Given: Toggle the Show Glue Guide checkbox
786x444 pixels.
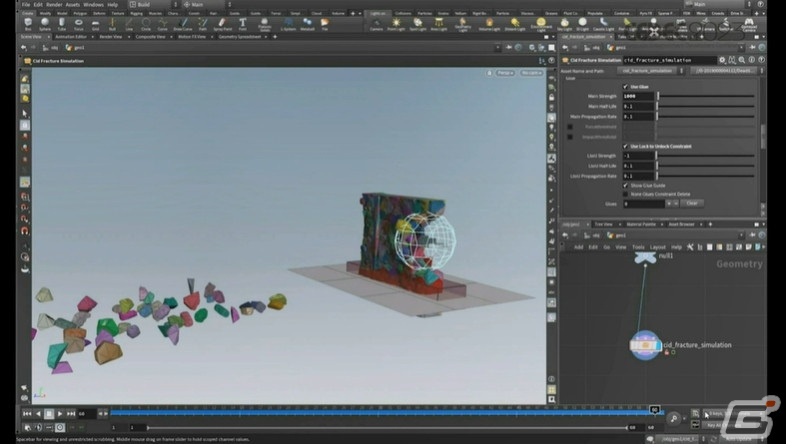Looking at the screenshot, I should [625, 185].
